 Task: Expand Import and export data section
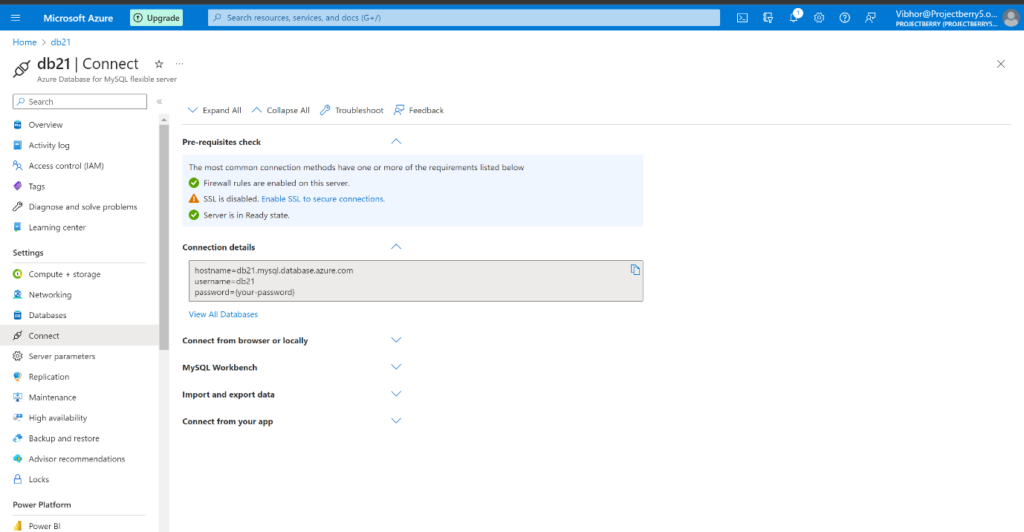pyautogui.click(x=396, y=394)
